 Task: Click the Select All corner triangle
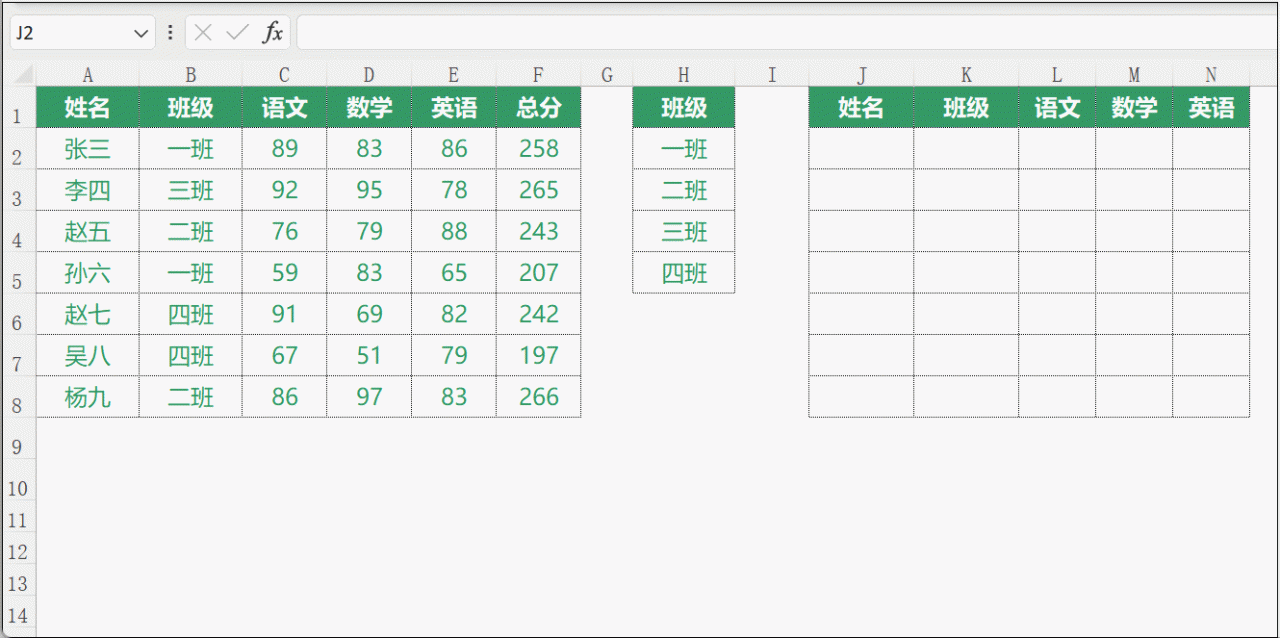click(24, 75)
